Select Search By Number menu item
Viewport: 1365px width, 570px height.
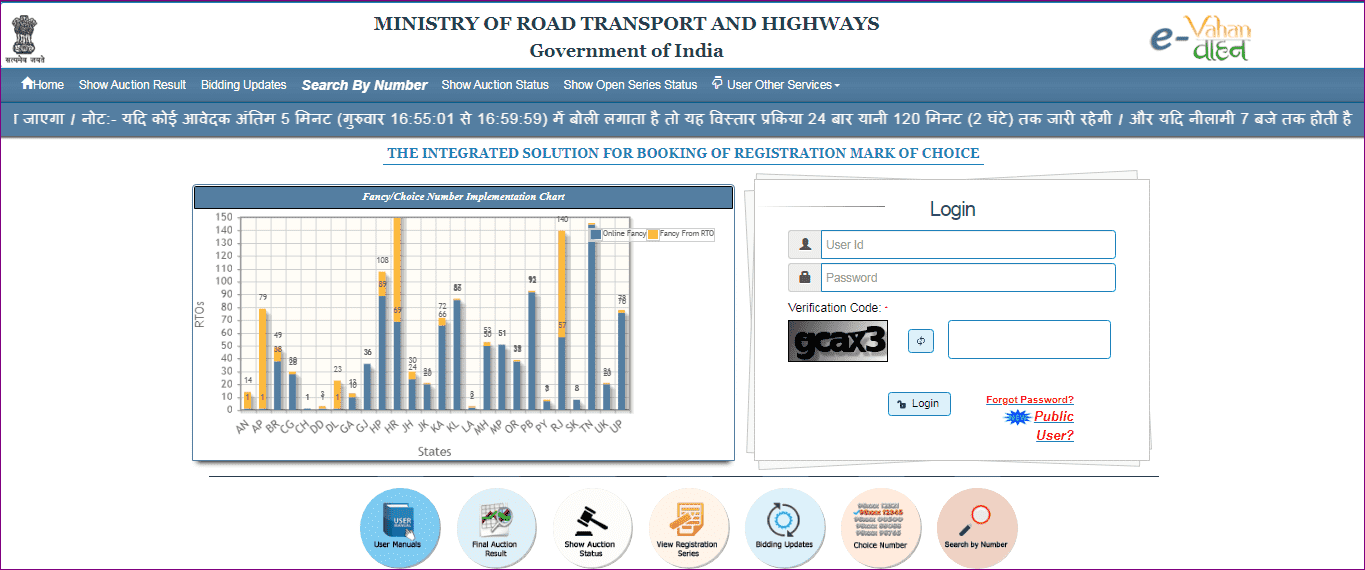(364, 85)
